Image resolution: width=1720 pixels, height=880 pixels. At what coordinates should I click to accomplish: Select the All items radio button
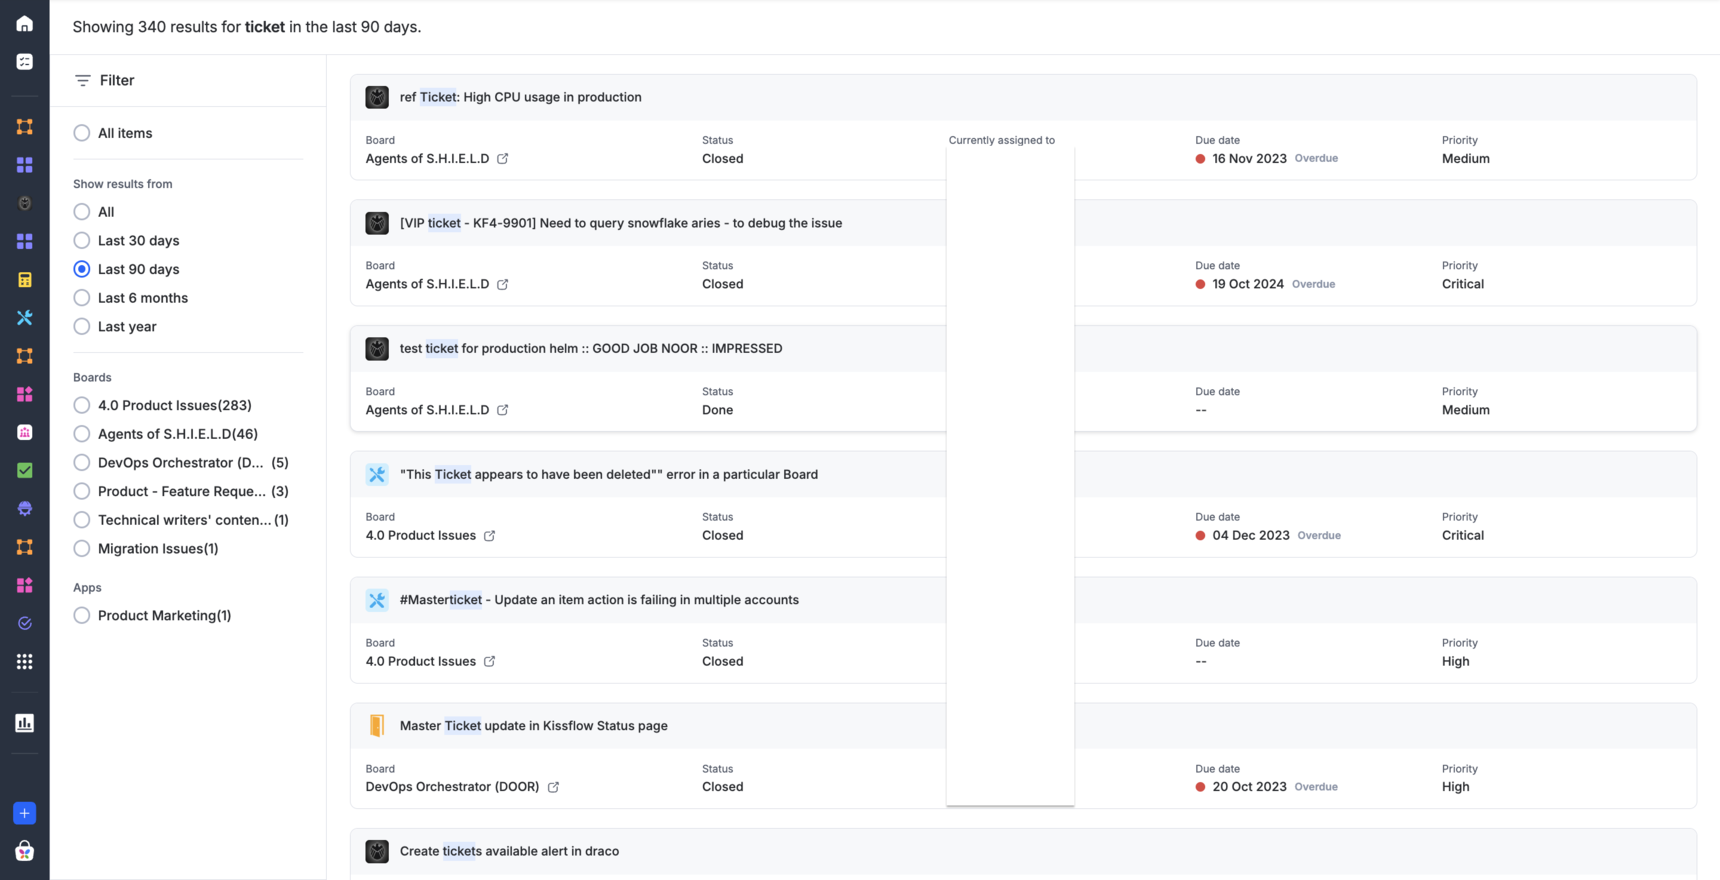click(x=82, y=133)
